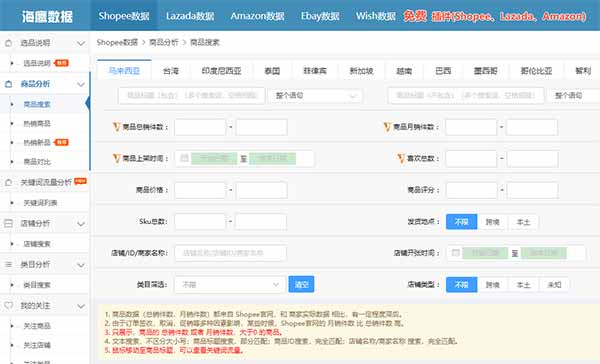
Task: Click calendar icon in 店铺开张时间 date picker
Action: [x=455, y=253]
